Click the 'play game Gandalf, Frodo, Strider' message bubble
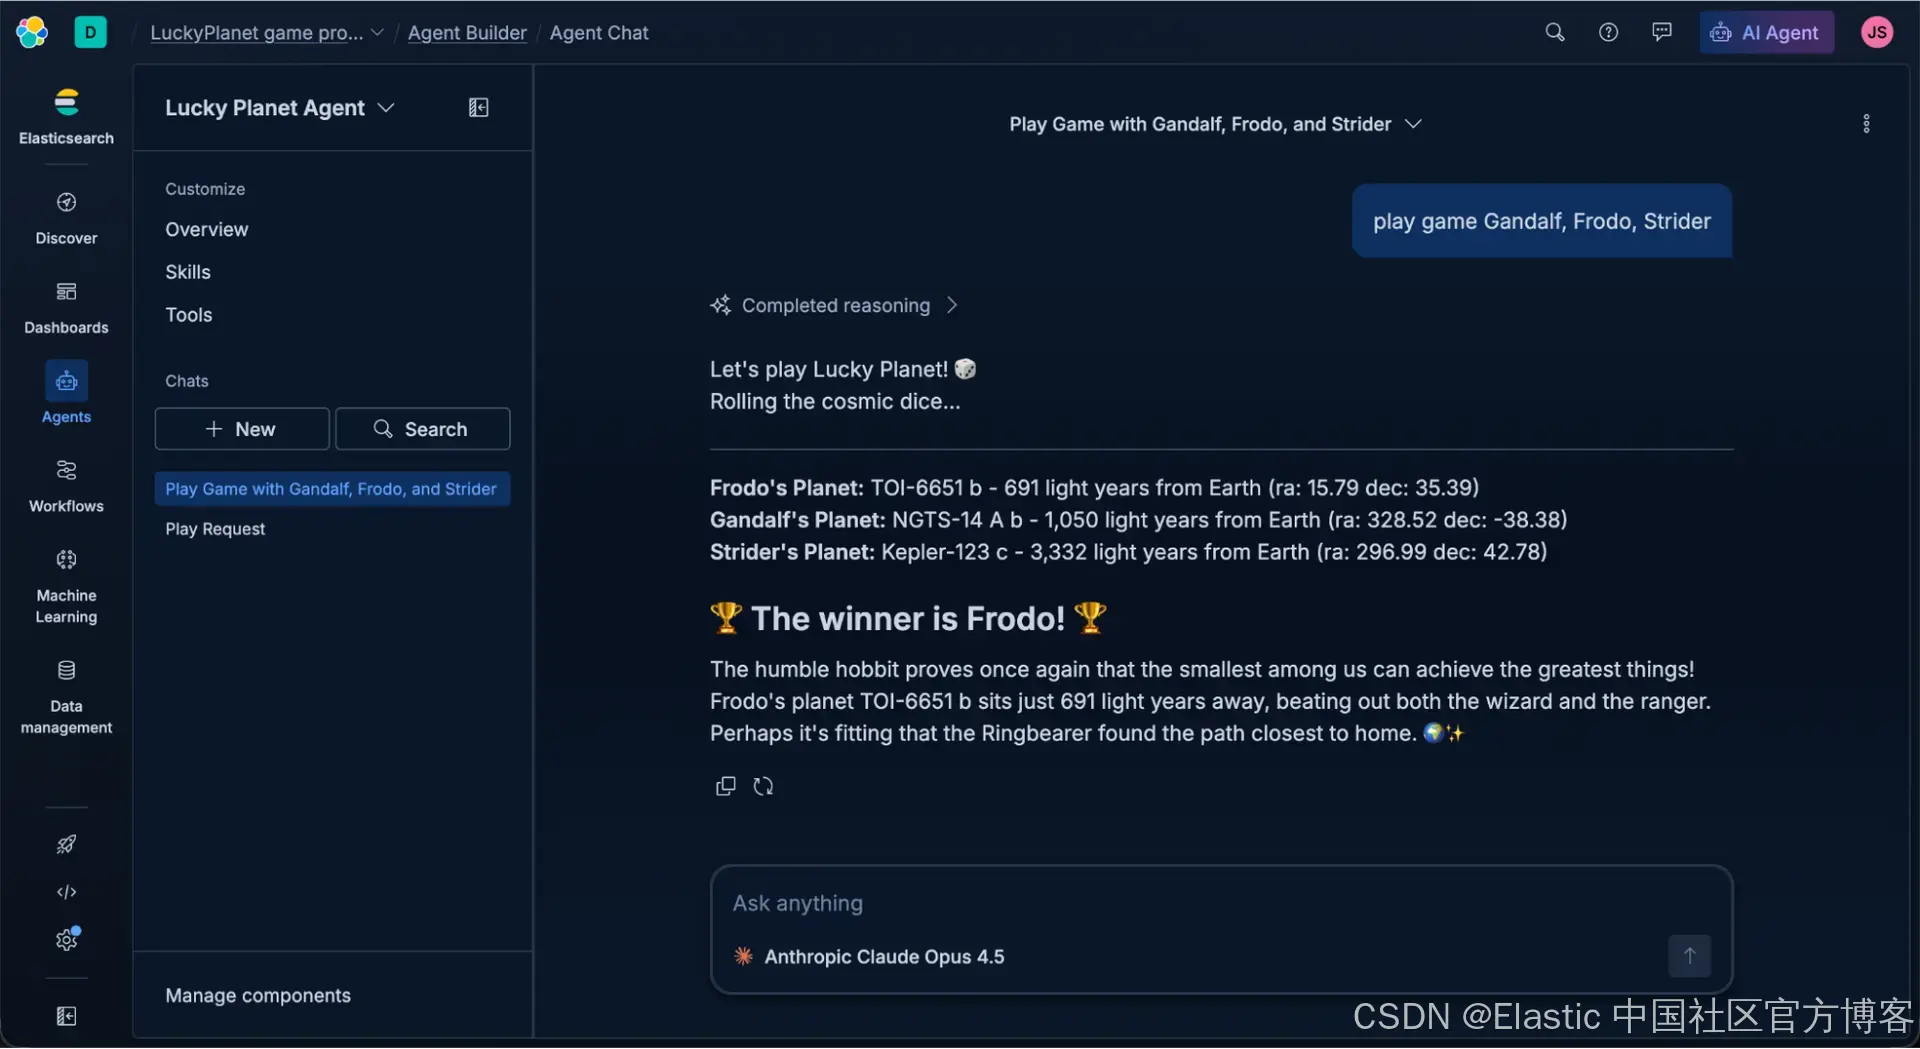This screenshot has height=1049, width=1920. coord(1542,221)
